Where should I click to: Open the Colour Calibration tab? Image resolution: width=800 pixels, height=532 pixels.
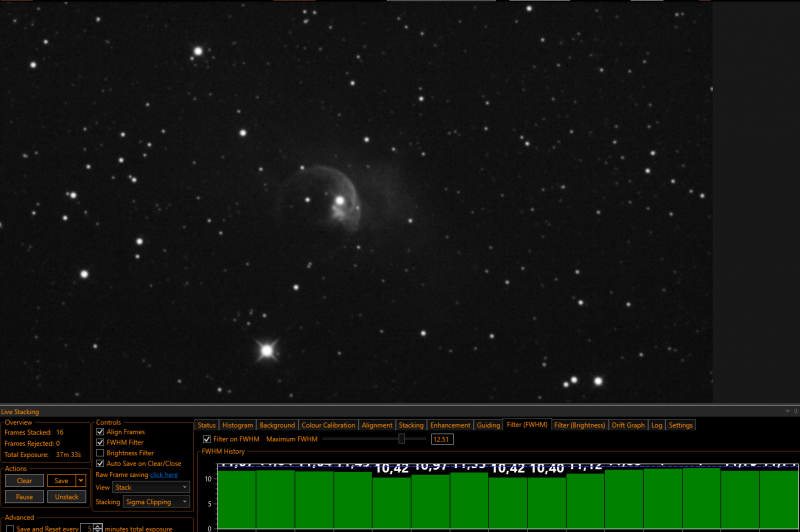[x=328, y=425]
